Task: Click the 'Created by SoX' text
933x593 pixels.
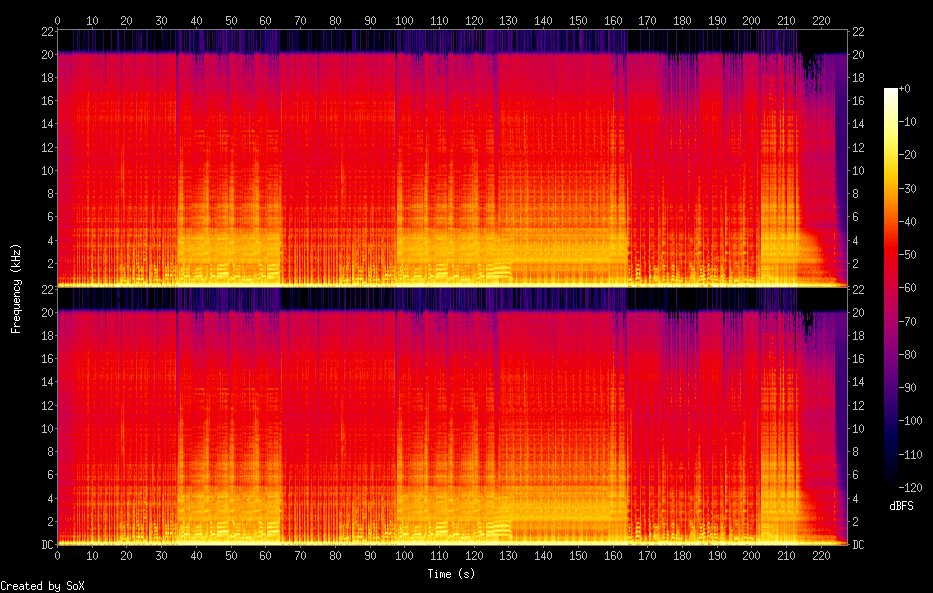Action: (x=42, y=586)
